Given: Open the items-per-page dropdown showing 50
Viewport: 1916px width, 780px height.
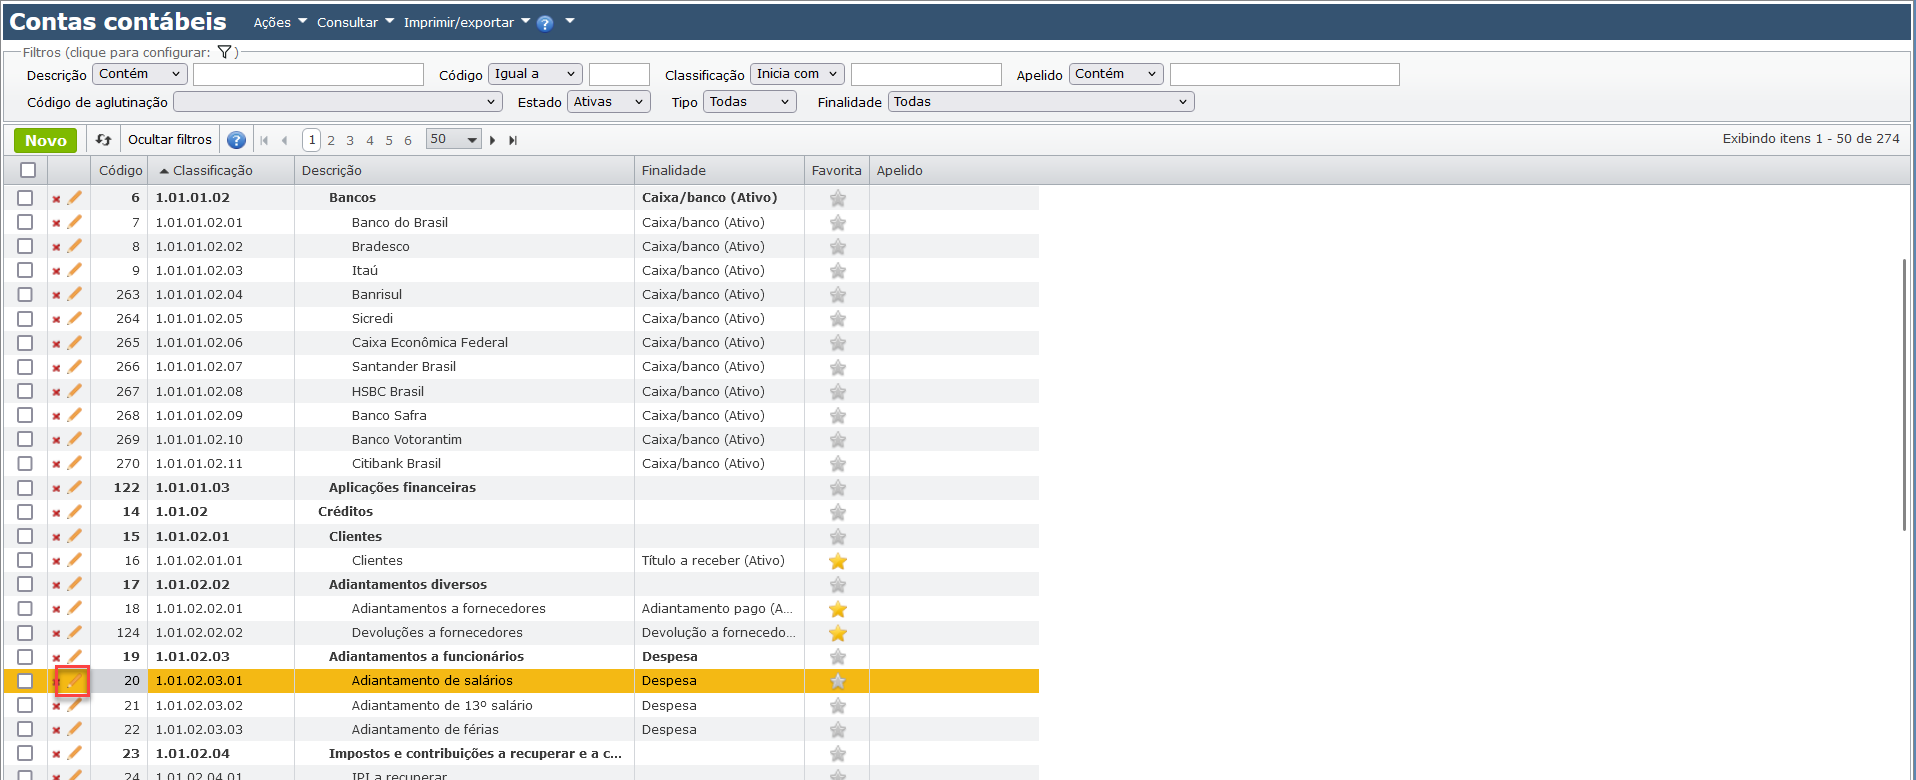Looking at the screenshot, I should [x=453, y=140].
